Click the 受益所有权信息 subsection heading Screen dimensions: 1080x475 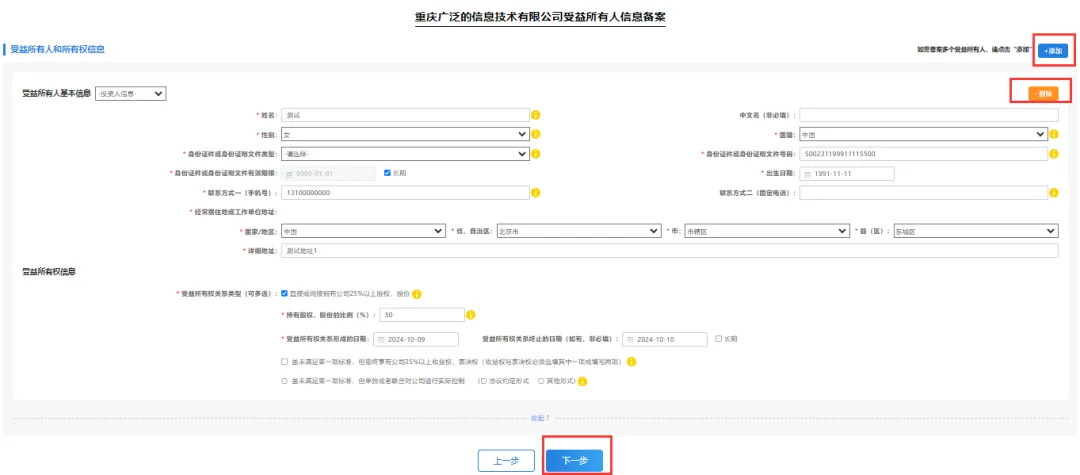[49, 272]
